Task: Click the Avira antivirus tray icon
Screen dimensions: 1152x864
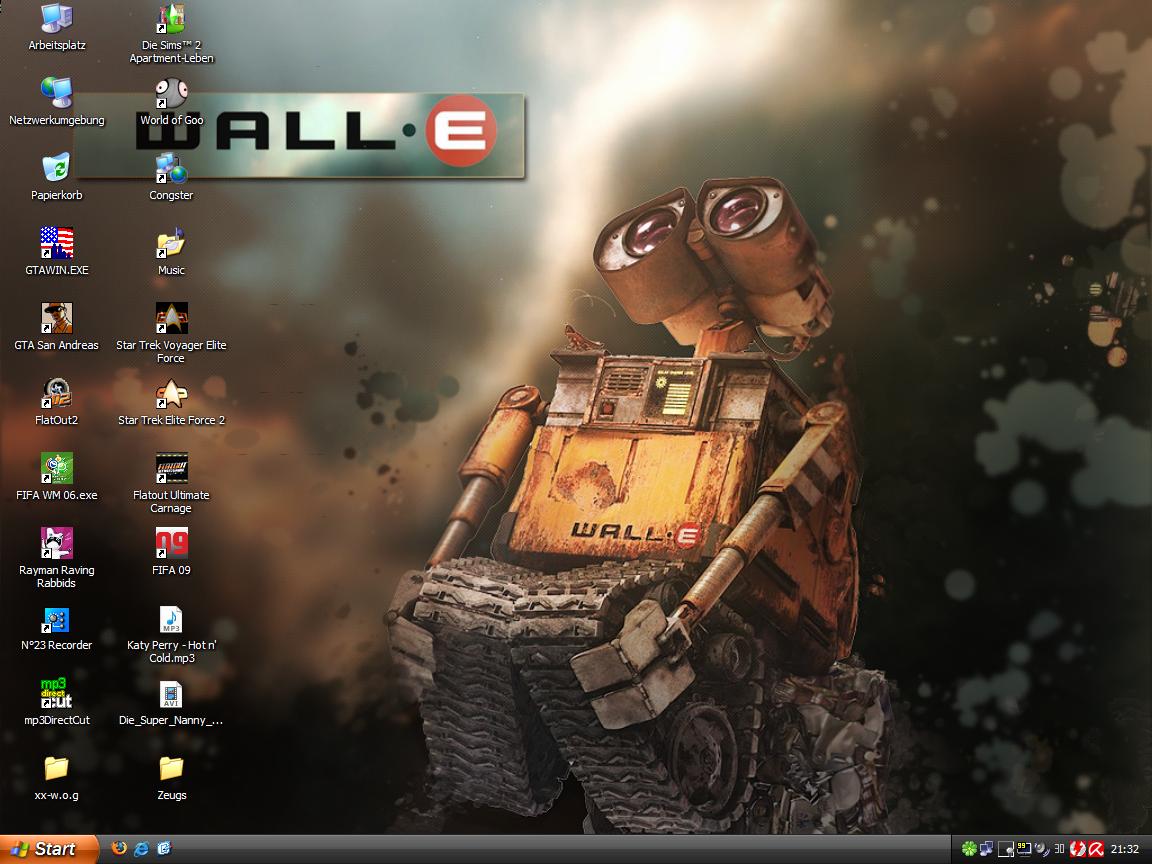Action: click(x=1096, y=849)
